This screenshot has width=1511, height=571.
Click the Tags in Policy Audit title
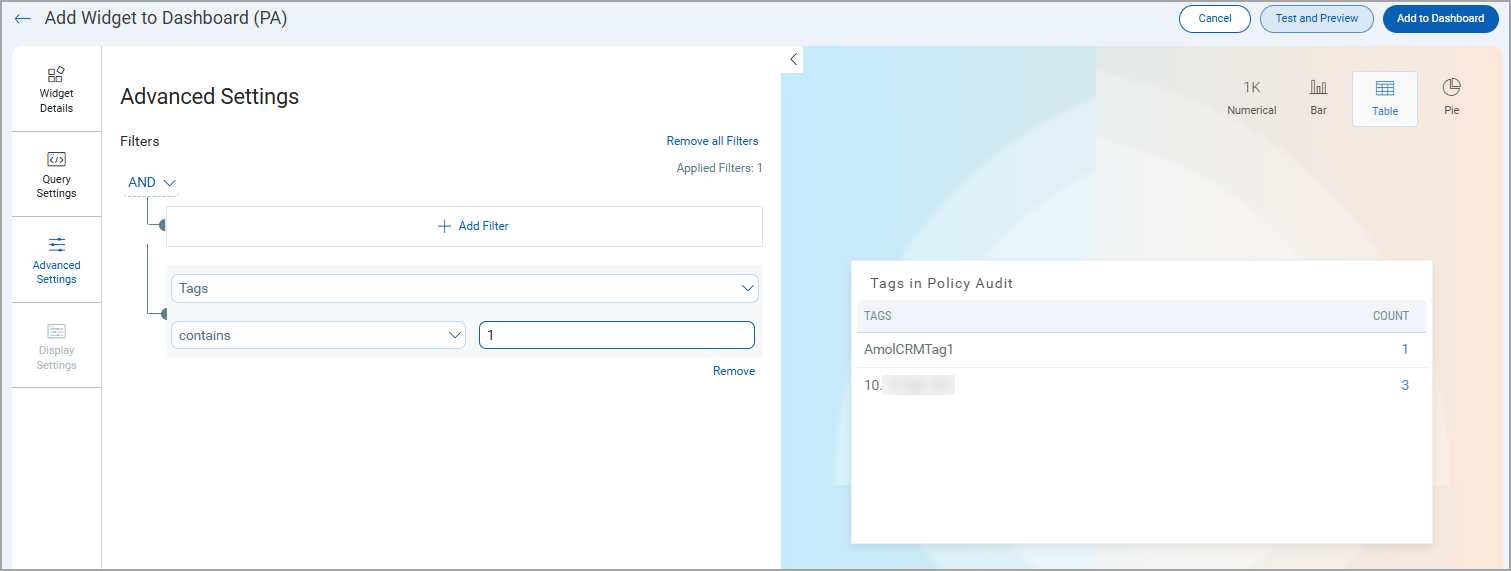click(941, 284)
